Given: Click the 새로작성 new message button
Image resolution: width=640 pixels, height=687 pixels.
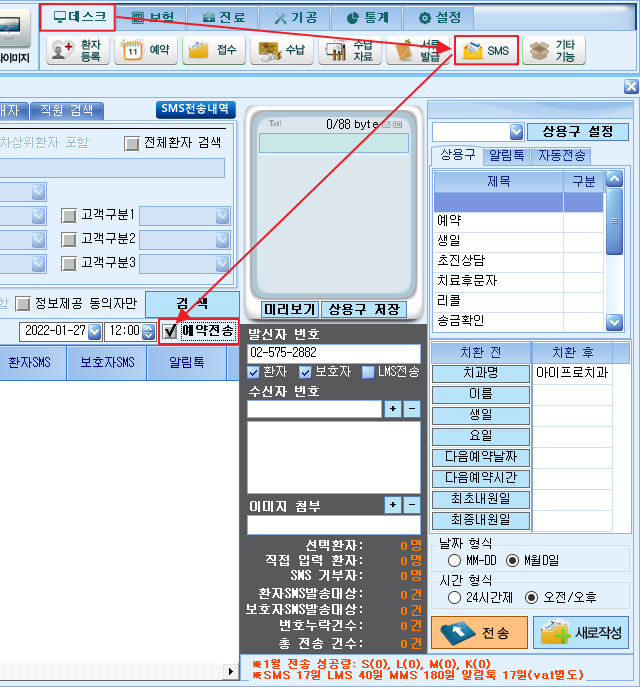Looking at the screenshot, I should [x=581, y=632].
